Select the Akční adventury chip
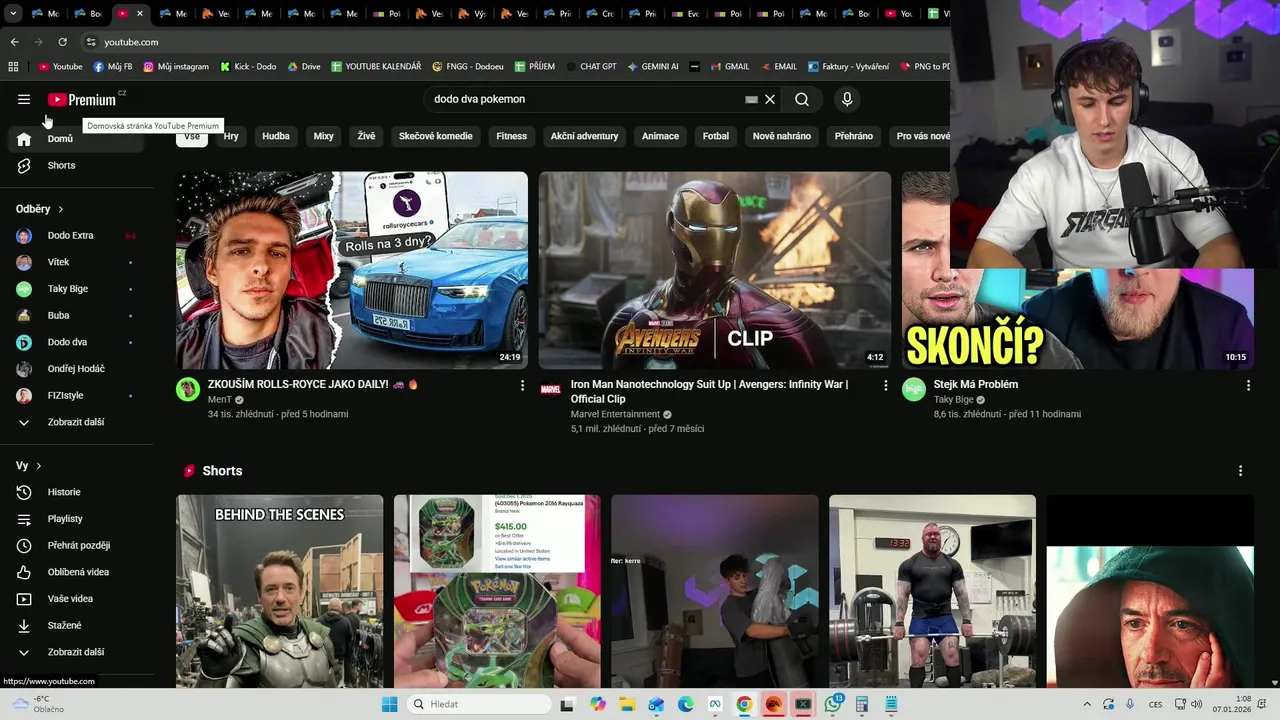 coord(584,136)
